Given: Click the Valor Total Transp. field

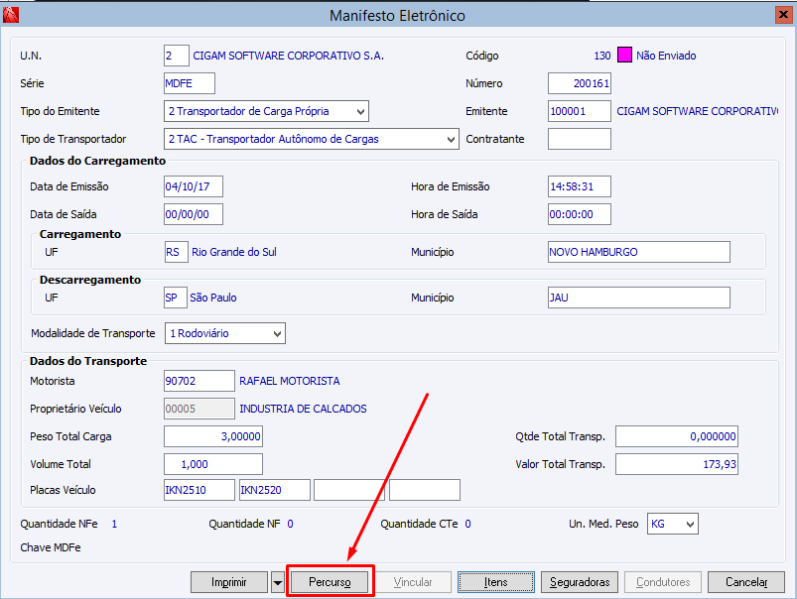Looking at the screenshot, I should [x=677, y=464].
